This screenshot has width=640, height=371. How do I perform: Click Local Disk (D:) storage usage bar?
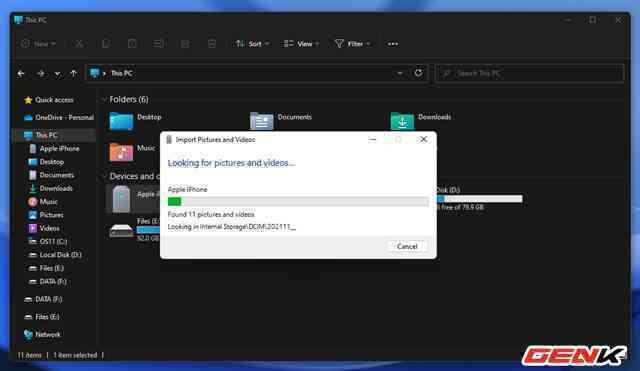(x=480, y=199)
